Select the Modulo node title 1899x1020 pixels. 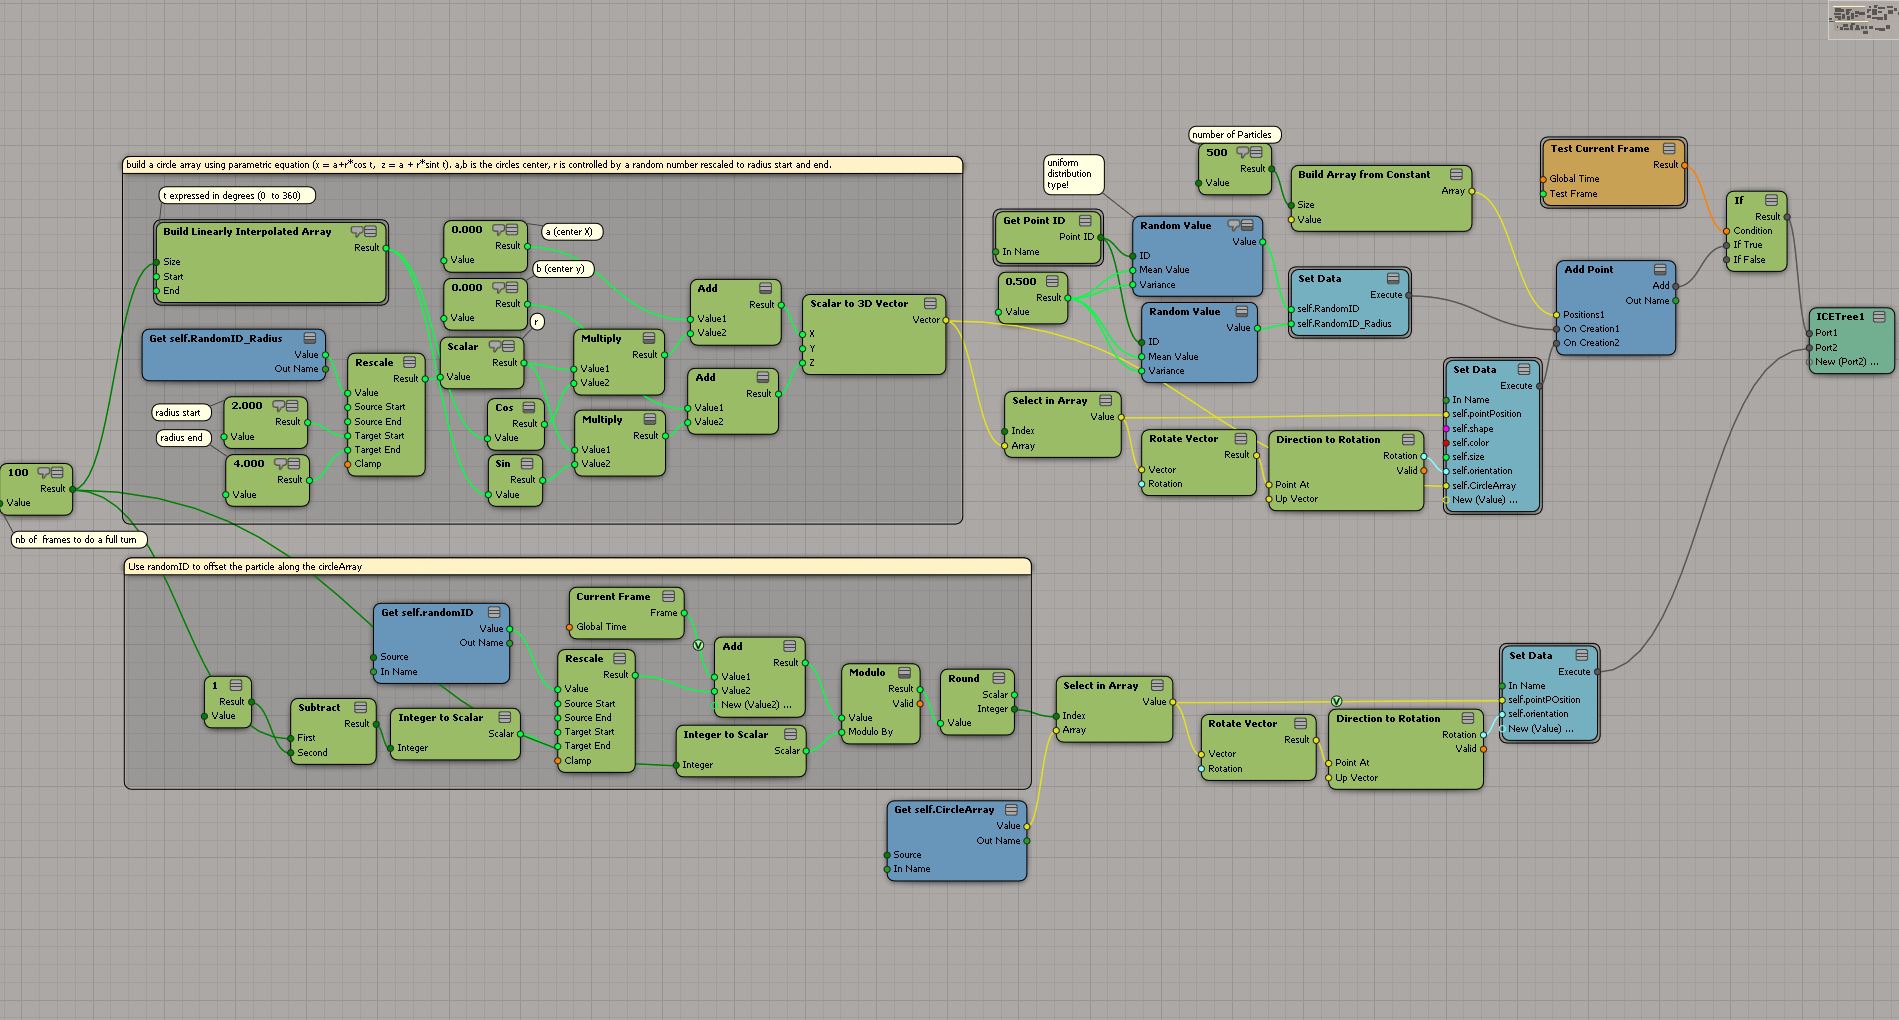(867, 672)
